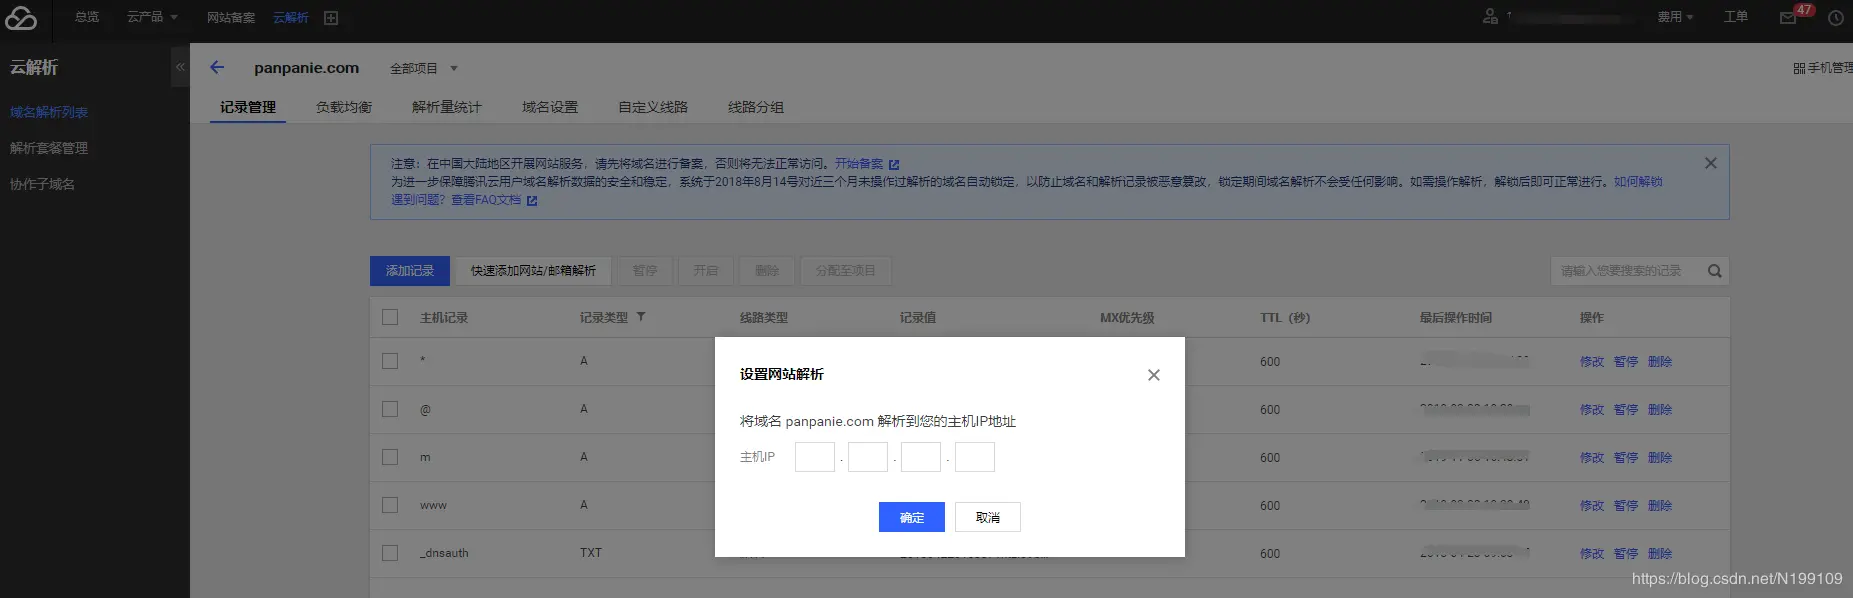Check the row for host record www
This screenshot has width=1853, height=598.
[390, 505]
